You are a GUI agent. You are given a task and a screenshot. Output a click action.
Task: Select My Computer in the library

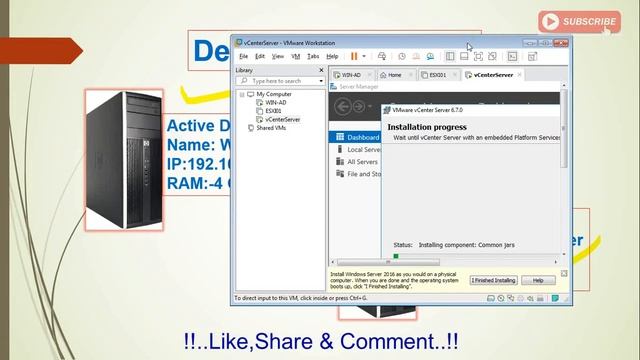[274, 94]
